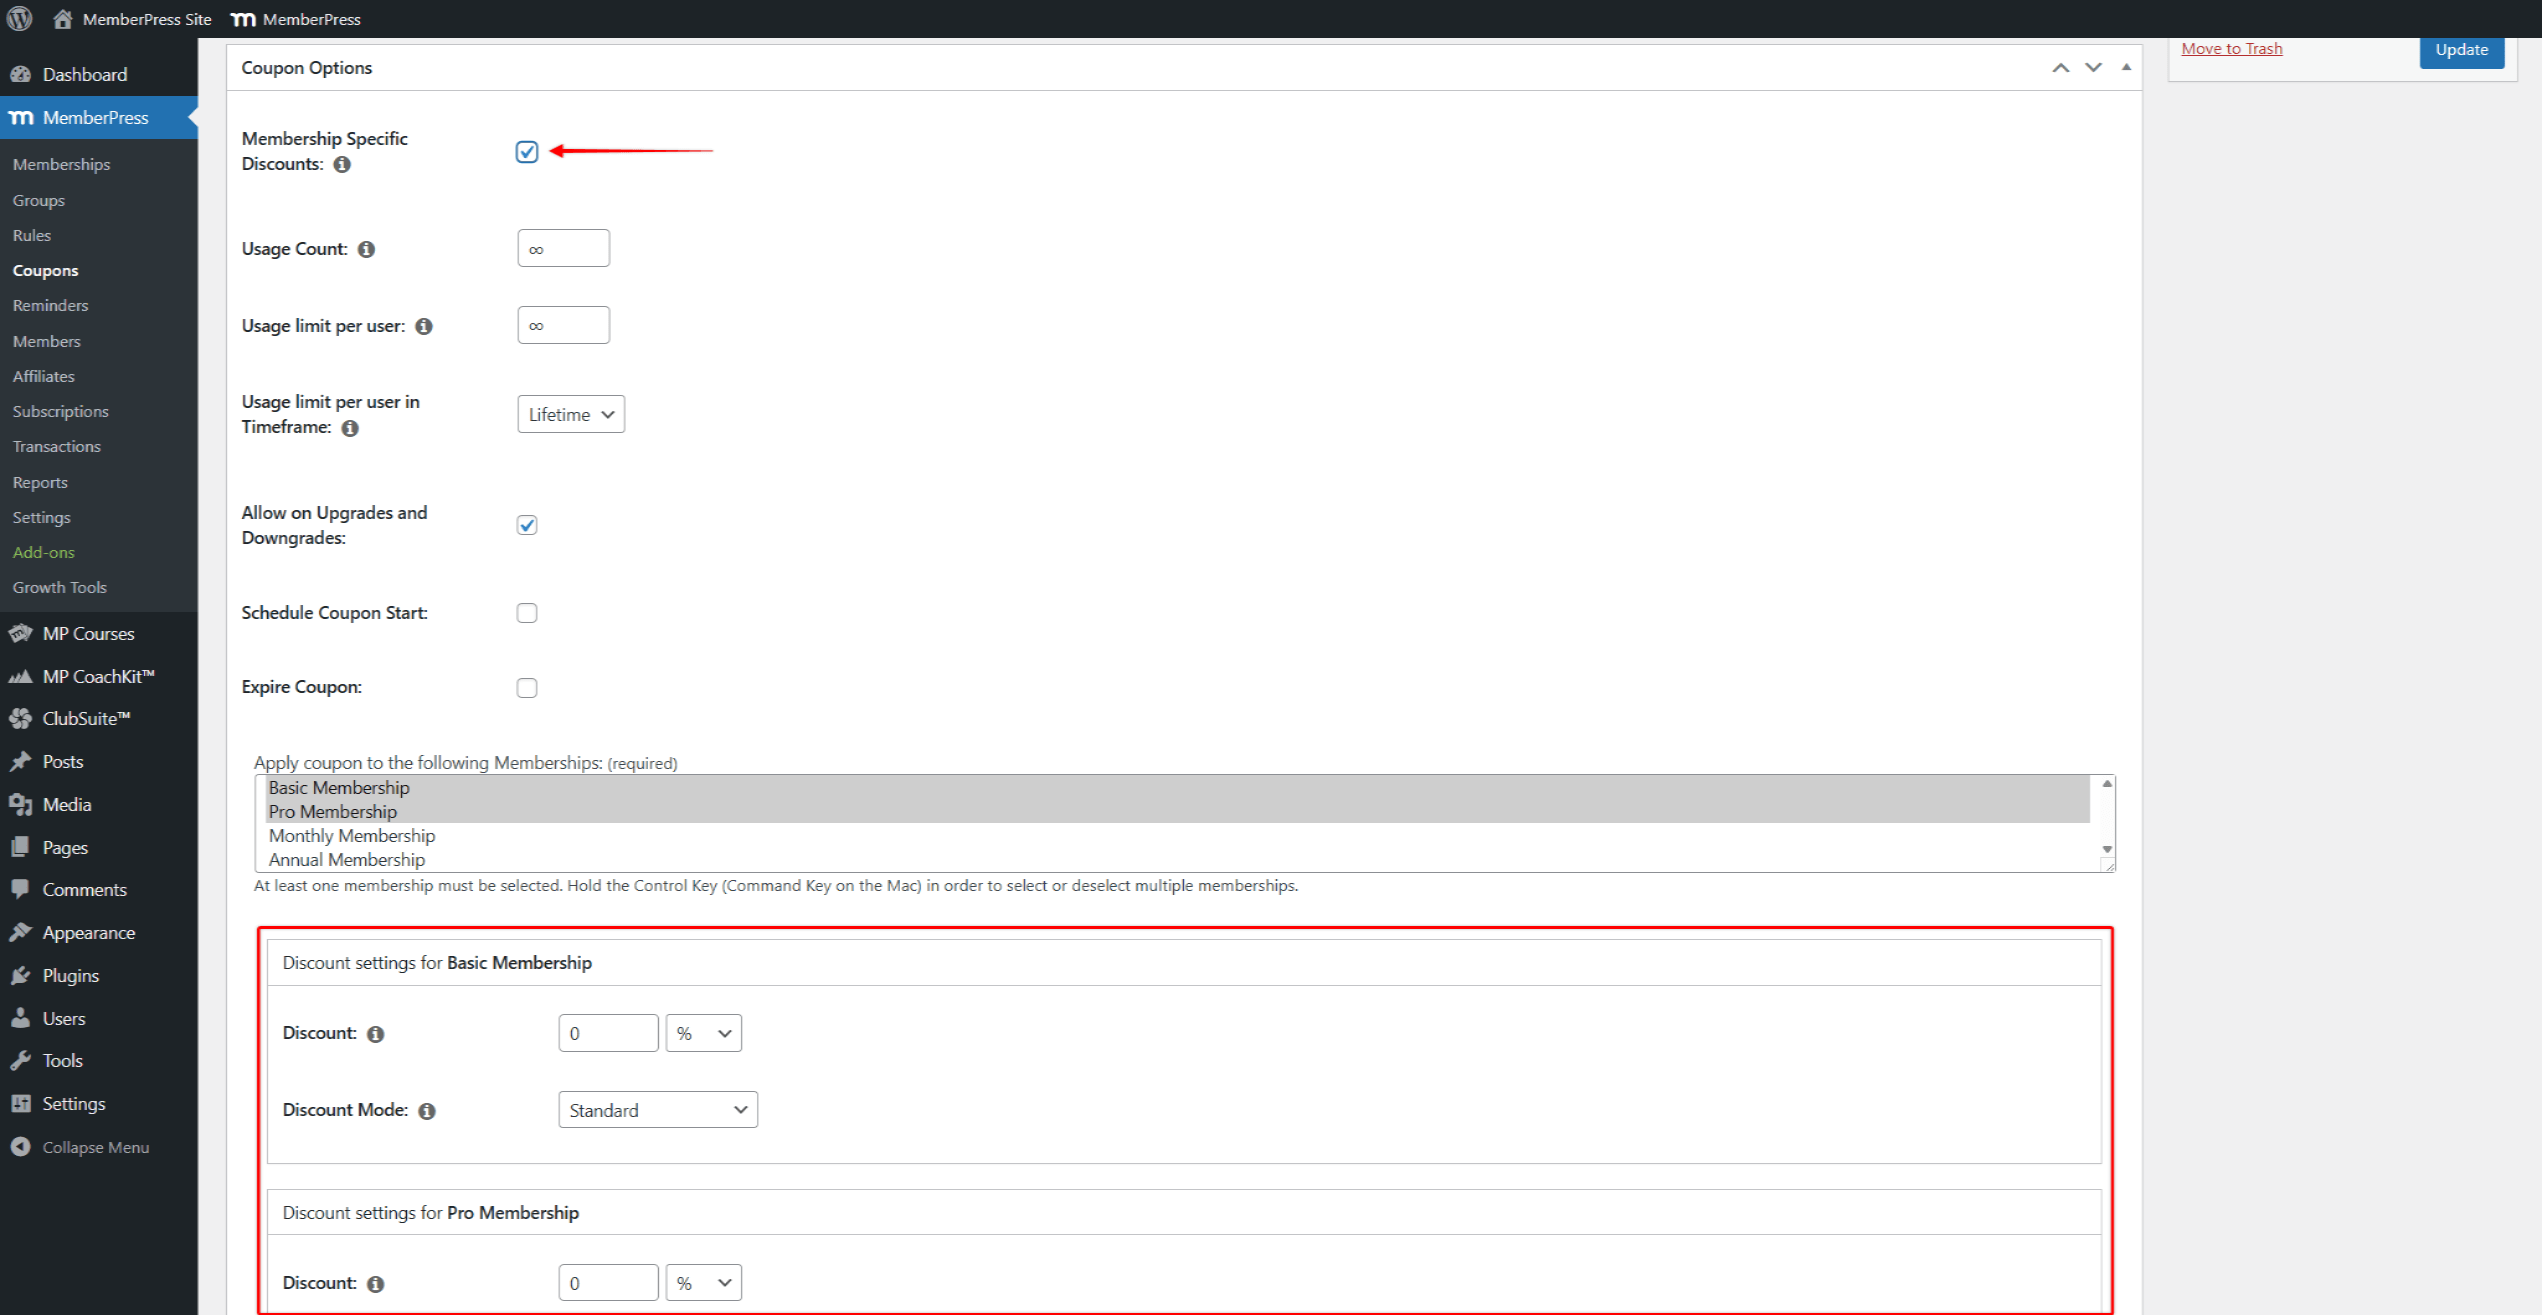
Task: Open the Coupons section in MemberPress menu
Action: click(x=45, y=270)
